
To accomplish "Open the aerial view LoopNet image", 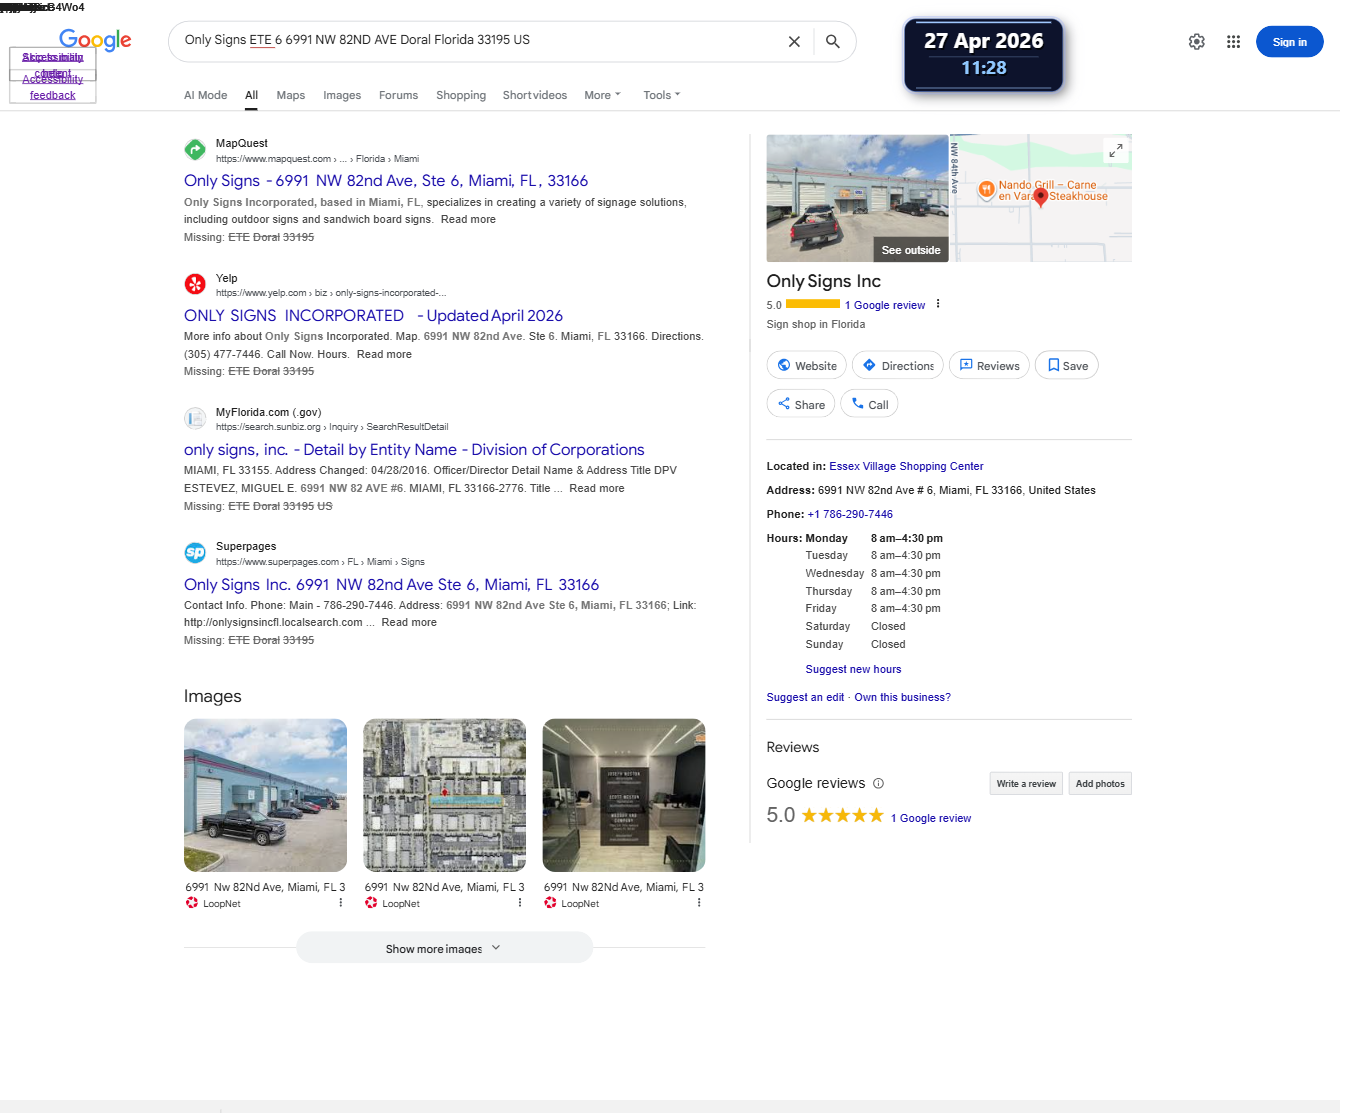I will [x=444, y=795].
